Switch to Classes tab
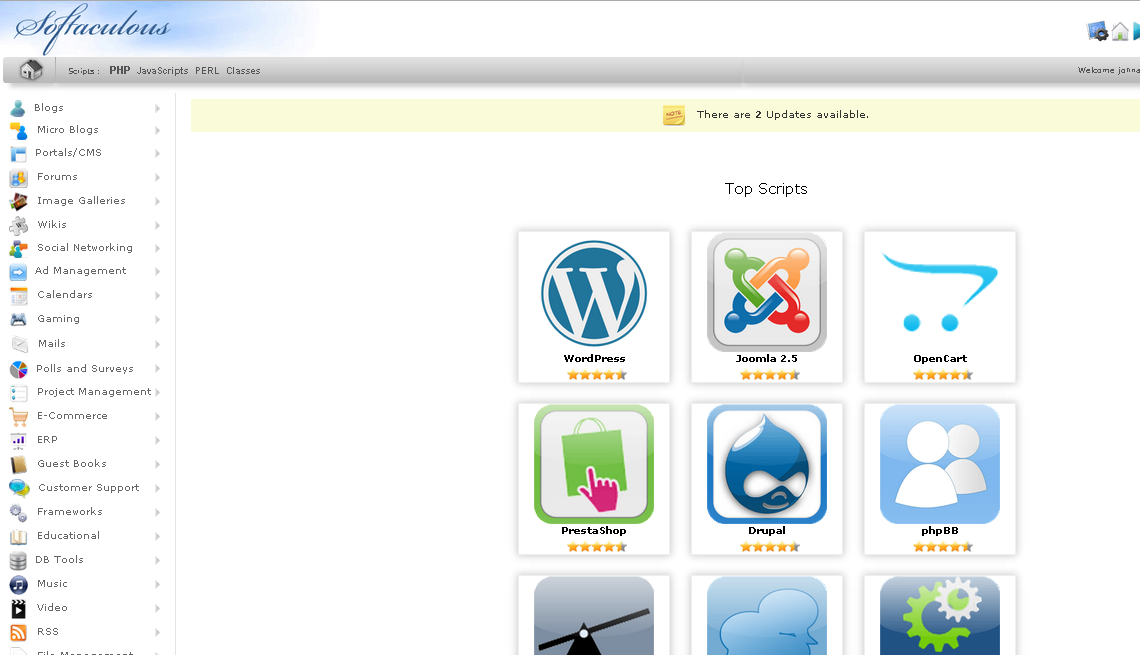 [243, 71]
